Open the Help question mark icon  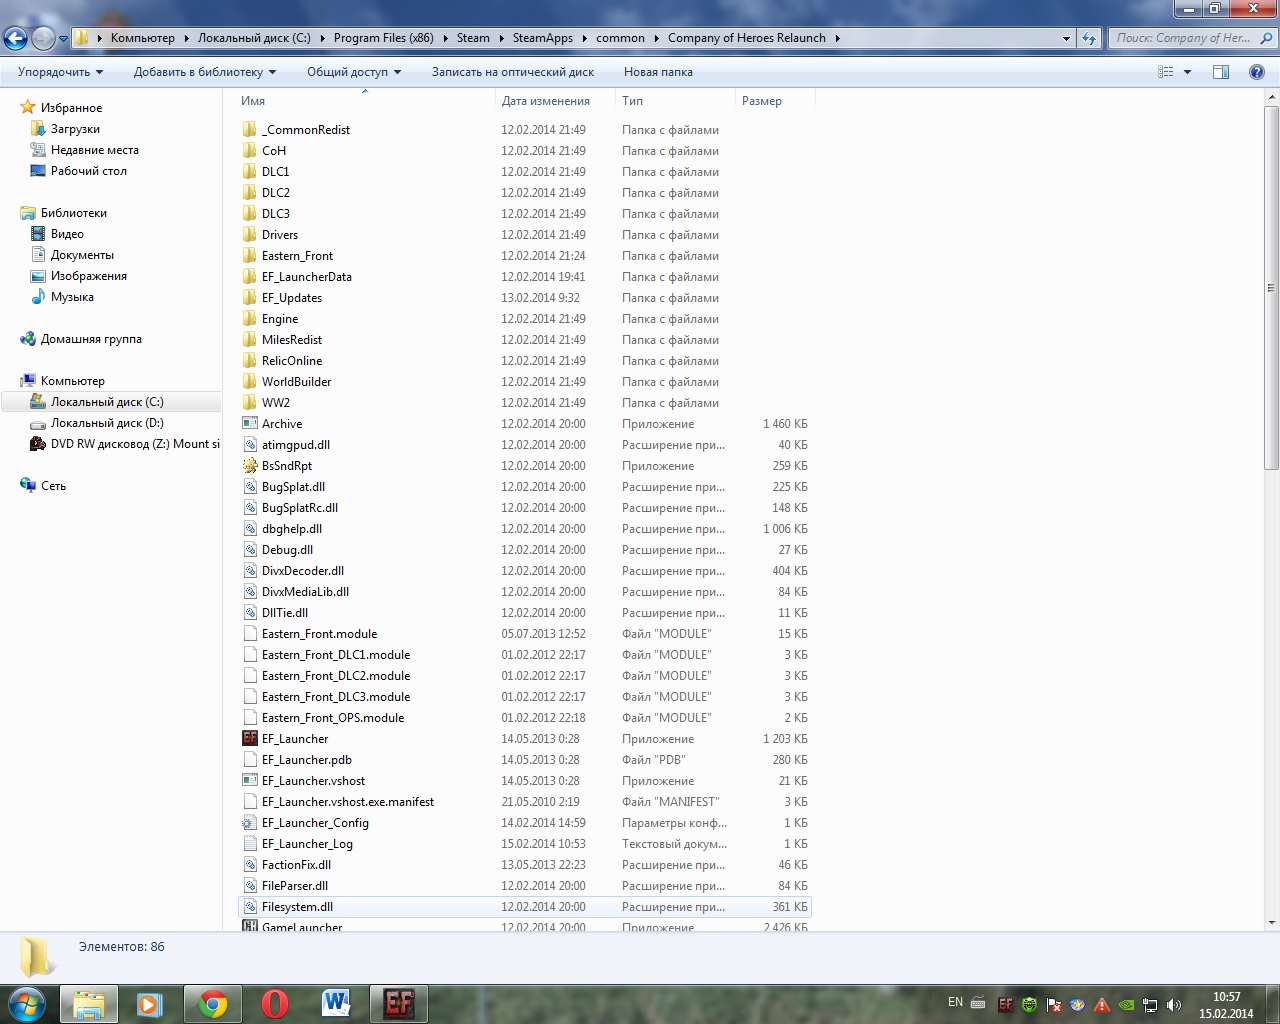pyautogui.click(x=1257, y=72)
